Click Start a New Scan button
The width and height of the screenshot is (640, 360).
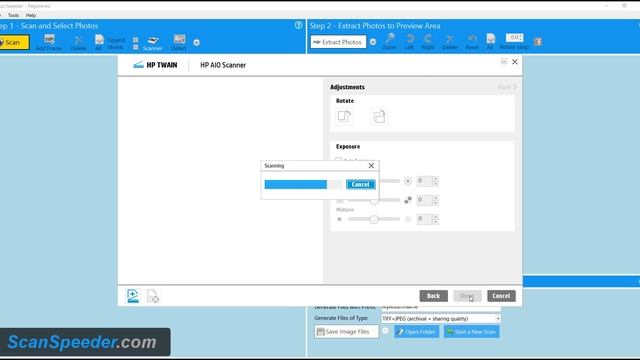coord(471,332)
